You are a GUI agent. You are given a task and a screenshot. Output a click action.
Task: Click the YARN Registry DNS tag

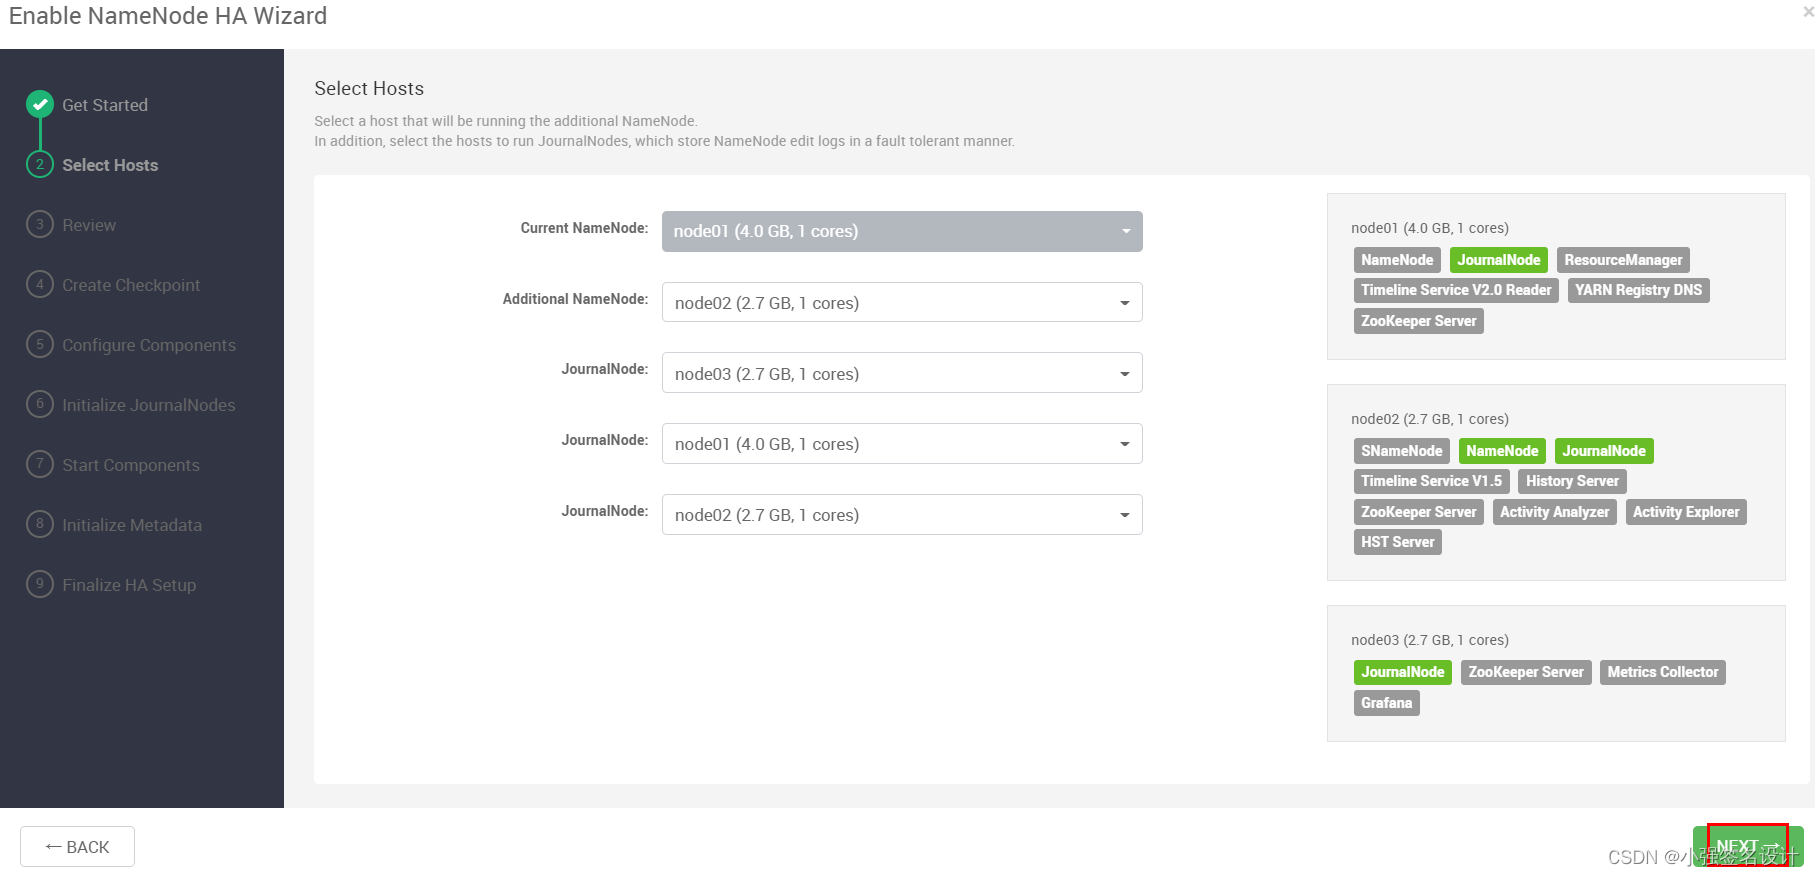click(1638, 290)
